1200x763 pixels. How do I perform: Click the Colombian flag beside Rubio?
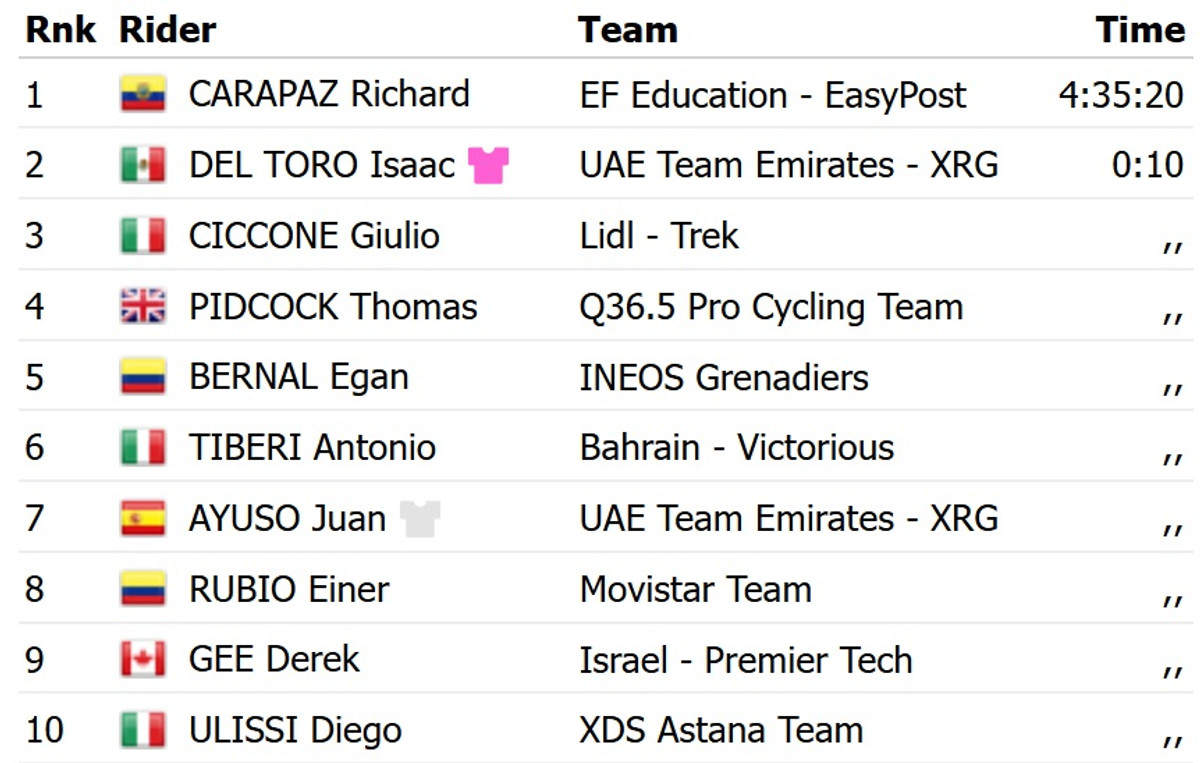point(143,590)
